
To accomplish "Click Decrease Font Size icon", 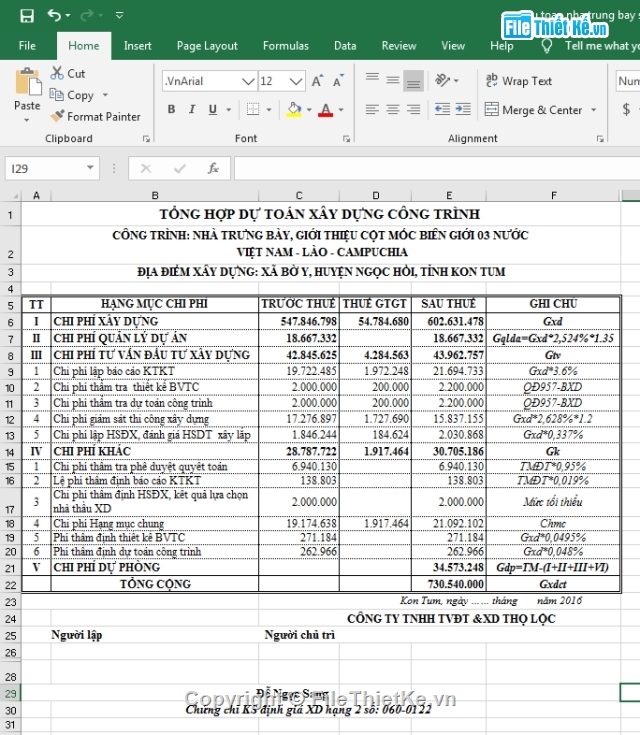I will [x=339, y=81].
